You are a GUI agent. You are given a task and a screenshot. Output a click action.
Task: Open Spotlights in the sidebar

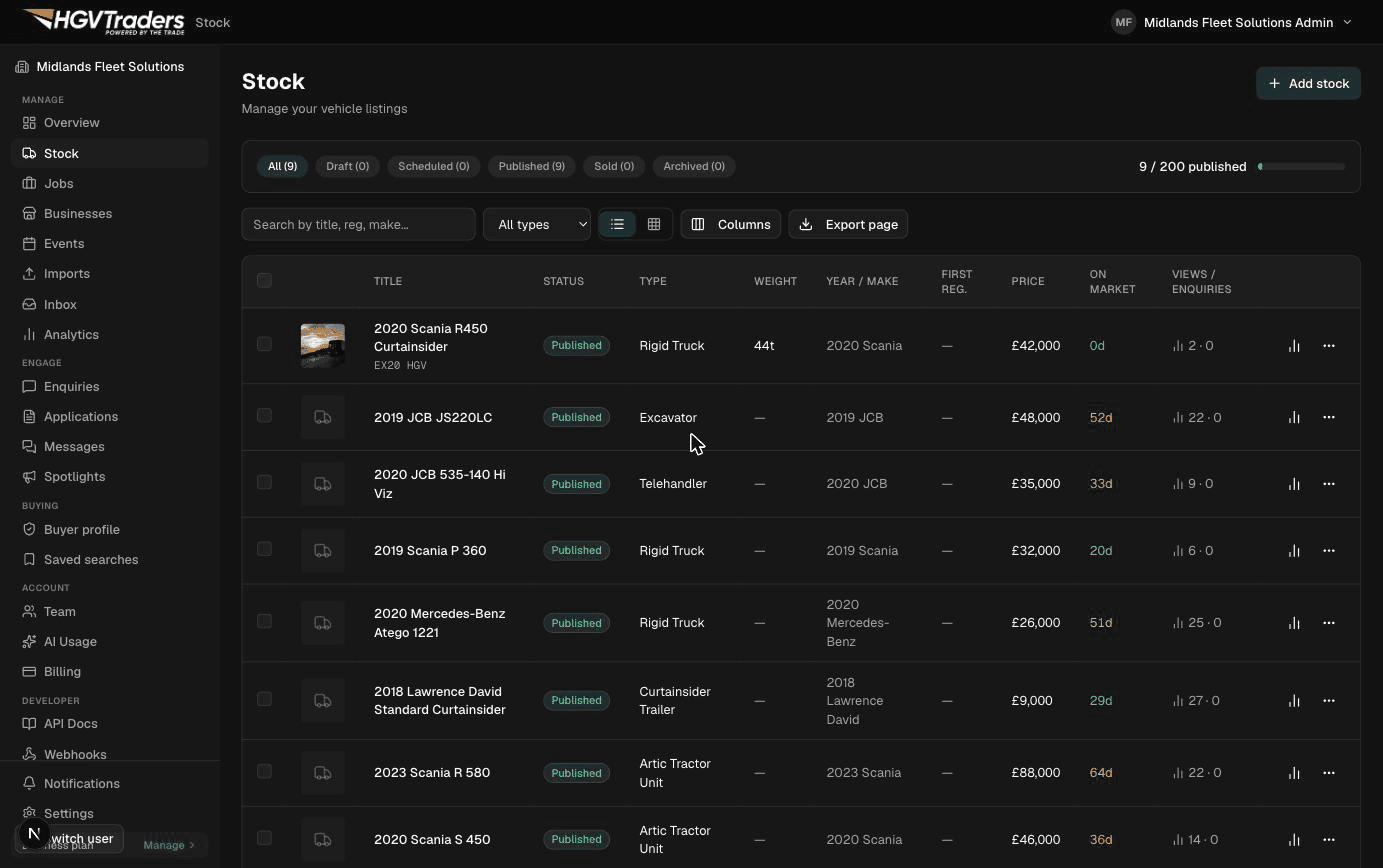point(110,476)
